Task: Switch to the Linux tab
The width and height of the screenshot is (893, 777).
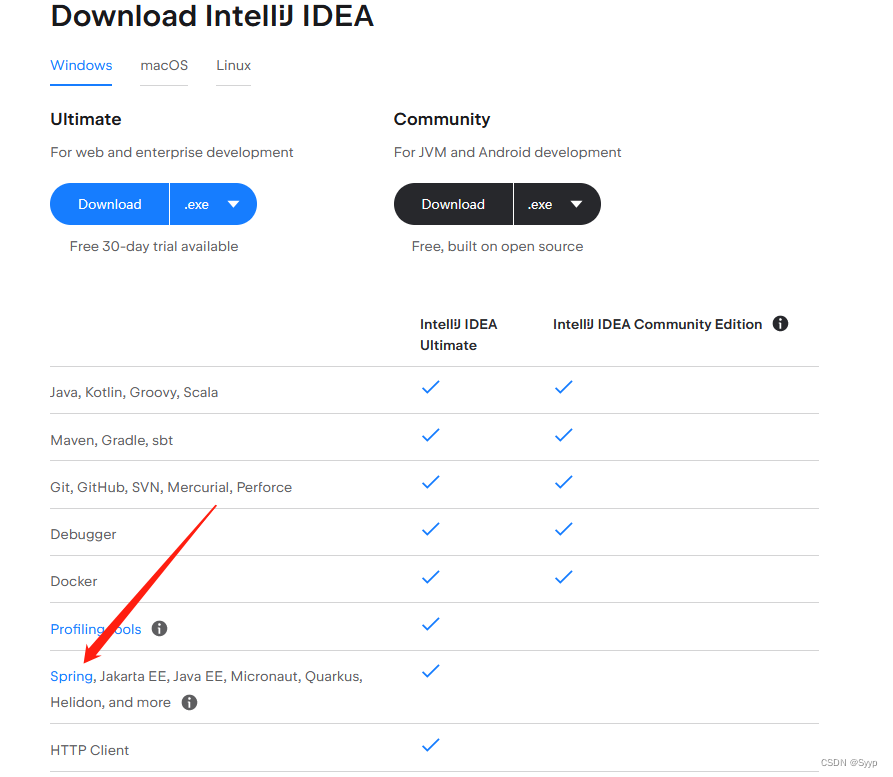Action: (234, 66)
